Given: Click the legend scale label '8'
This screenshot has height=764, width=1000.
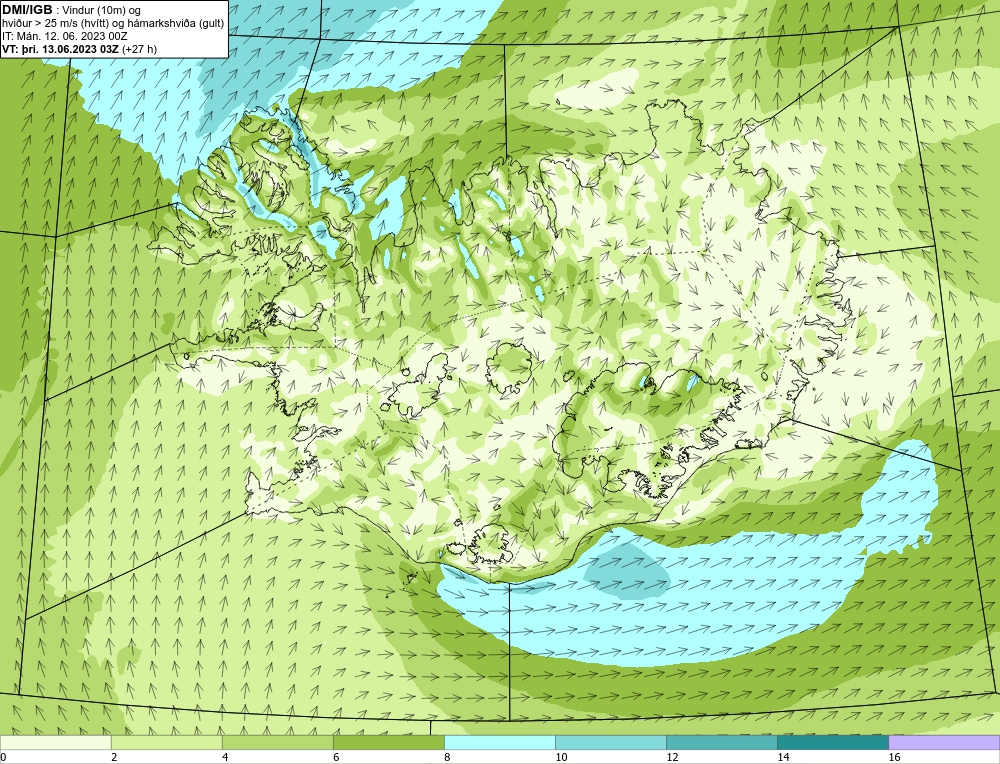Looking at the screenshot, I should 447,757.
